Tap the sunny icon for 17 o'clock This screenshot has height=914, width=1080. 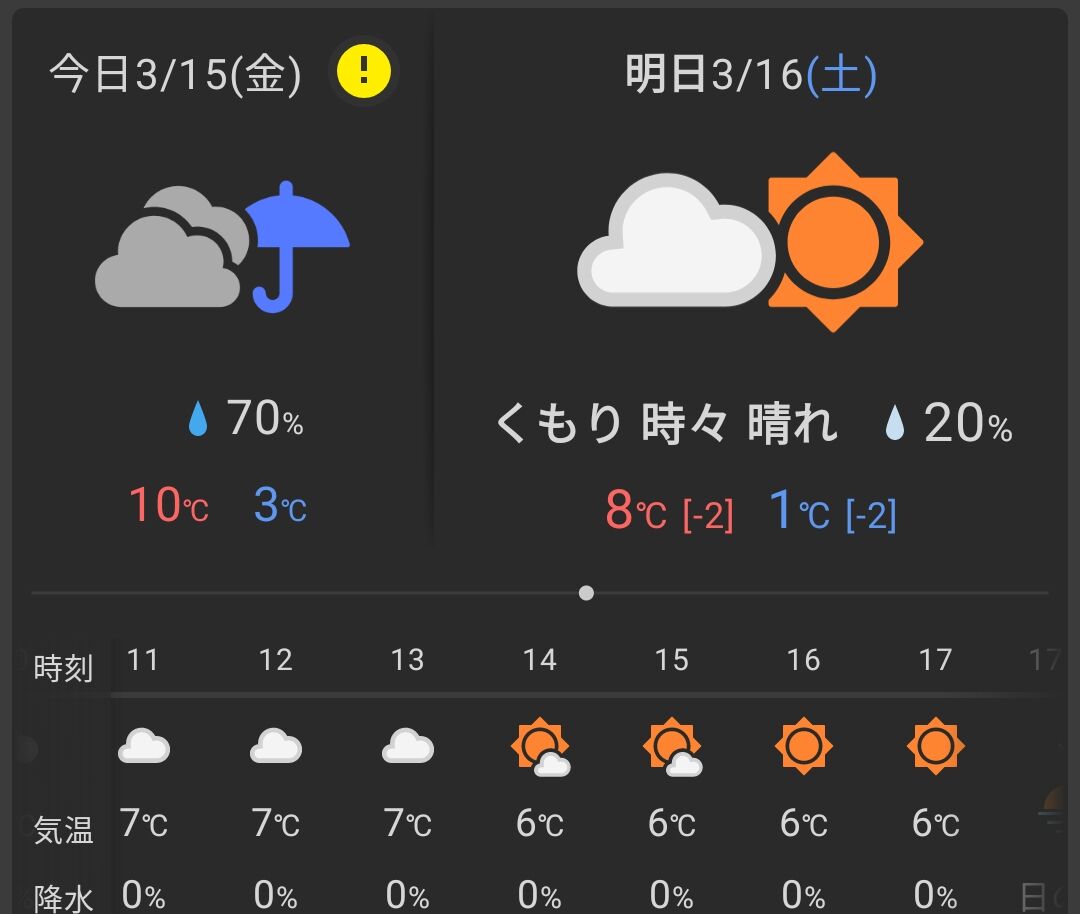pos(935,746)
